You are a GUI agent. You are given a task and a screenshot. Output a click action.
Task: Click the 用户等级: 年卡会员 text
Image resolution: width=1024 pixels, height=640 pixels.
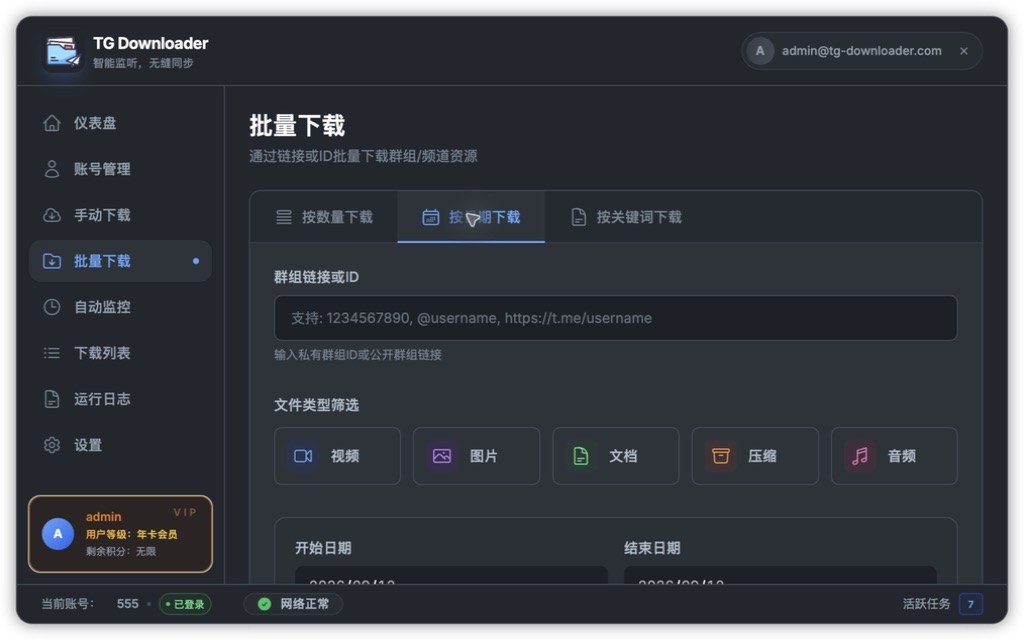point(131,534)
